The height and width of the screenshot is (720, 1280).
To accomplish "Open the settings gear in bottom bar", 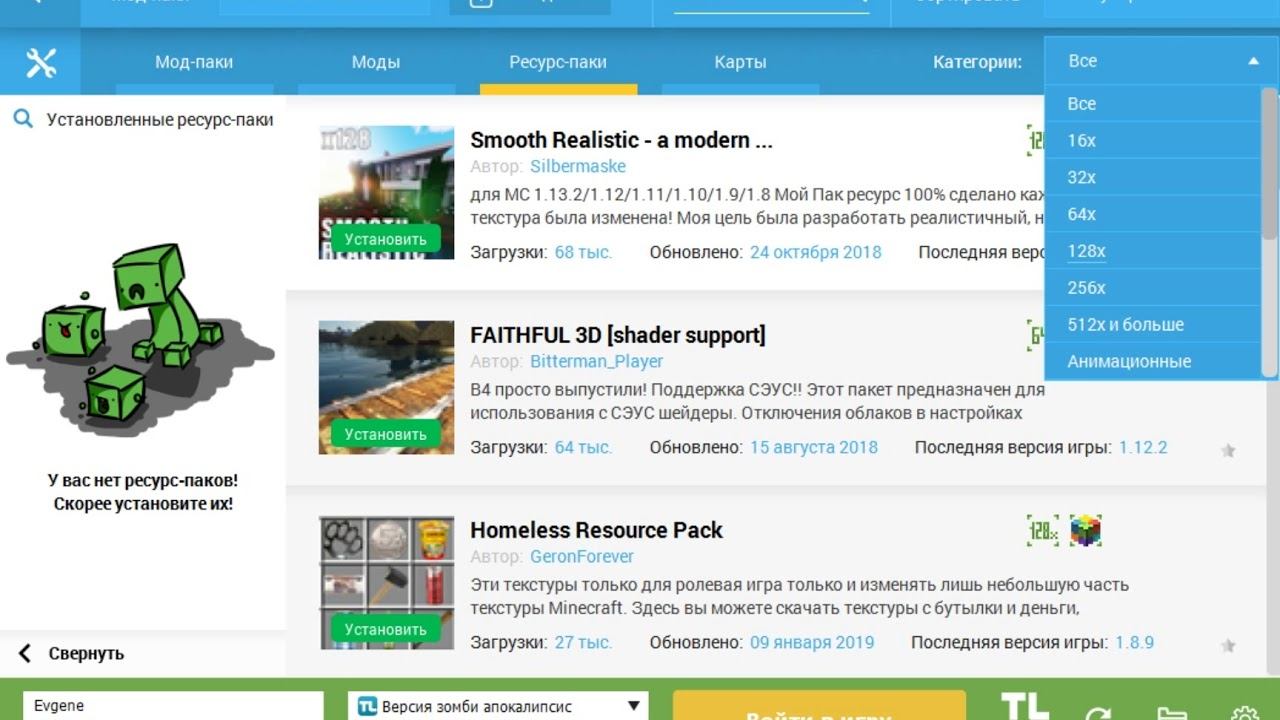I will click(1245, 714).
